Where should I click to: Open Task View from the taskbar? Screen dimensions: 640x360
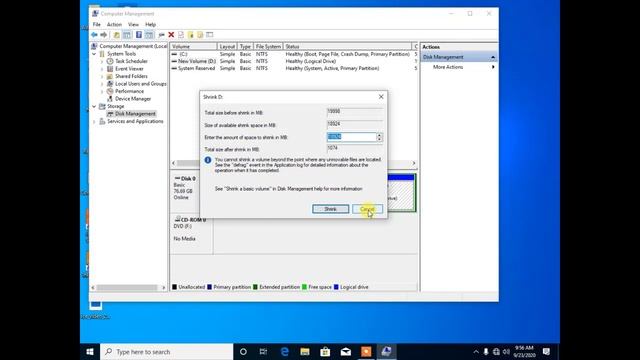point(263,351)
